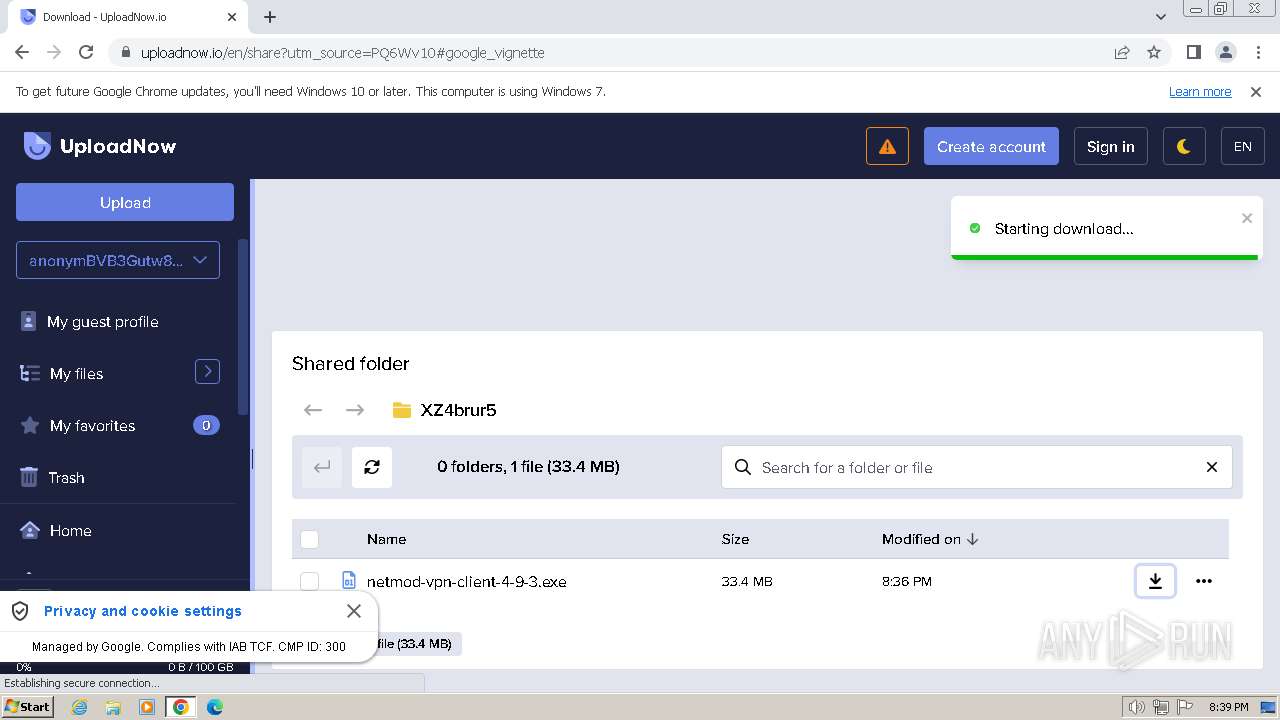Dismiss the Chrome update info bar

(x=1256, y=92)
